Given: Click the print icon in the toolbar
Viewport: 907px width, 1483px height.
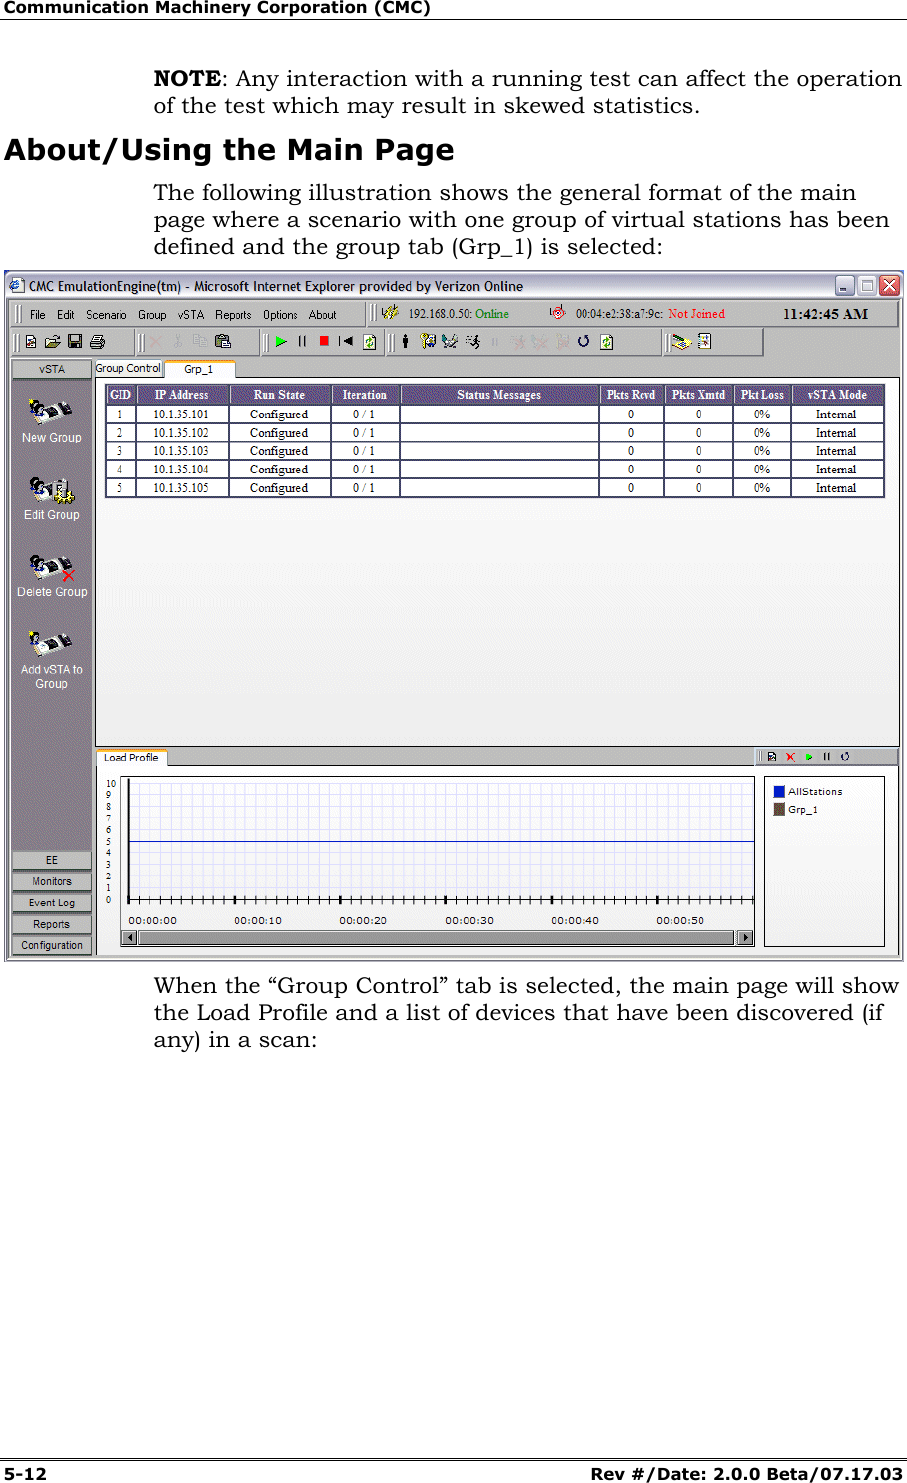Looking at the screenshot, I should pyautogui.click(x=94, y=342).
